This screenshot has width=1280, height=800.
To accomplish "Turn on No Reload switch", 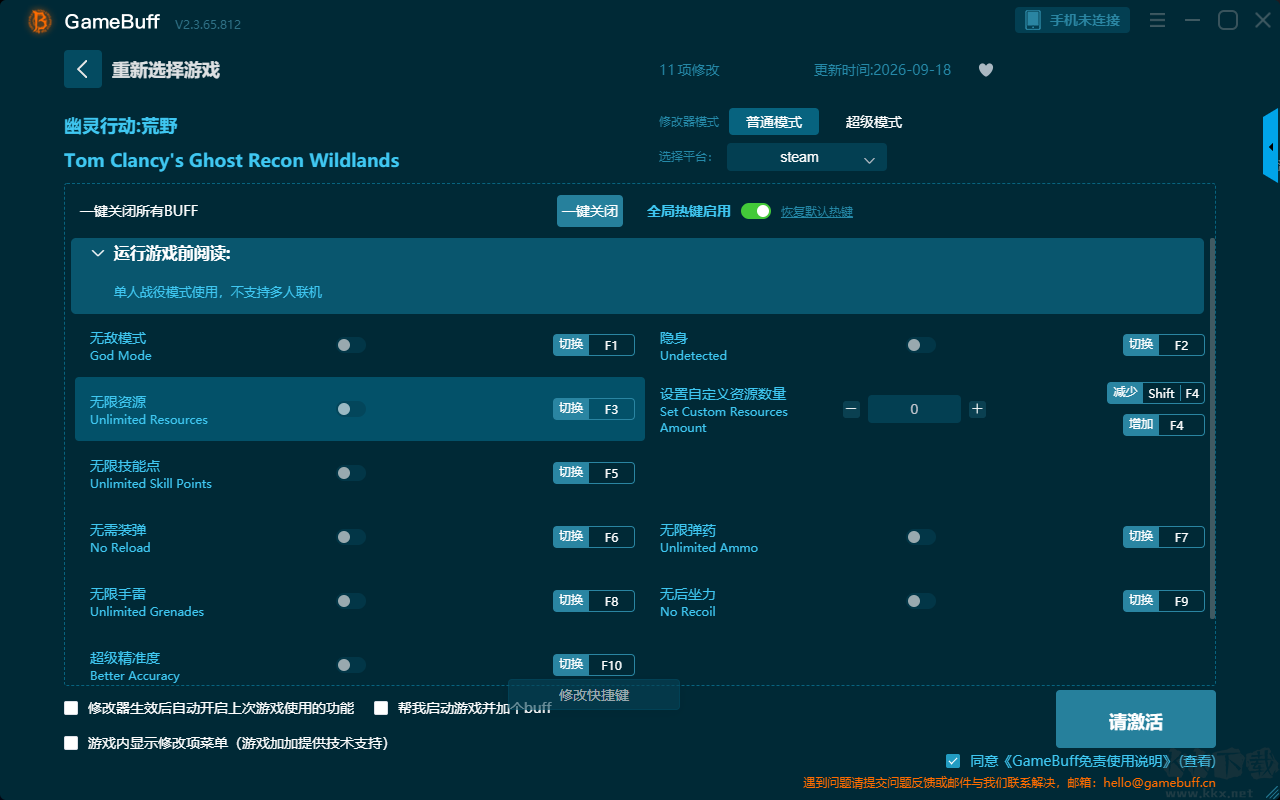I will coord(351,537).
